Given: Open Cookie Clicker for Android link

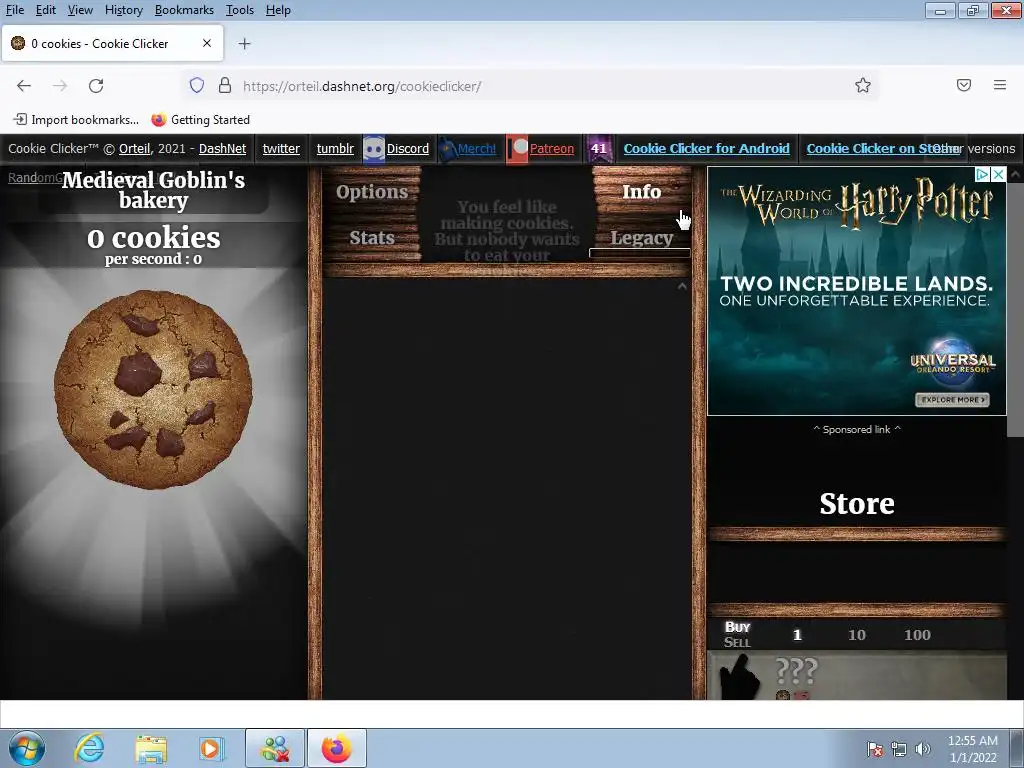Looking at the screenshot, I should pyautogui.click(x=707, y=148).
